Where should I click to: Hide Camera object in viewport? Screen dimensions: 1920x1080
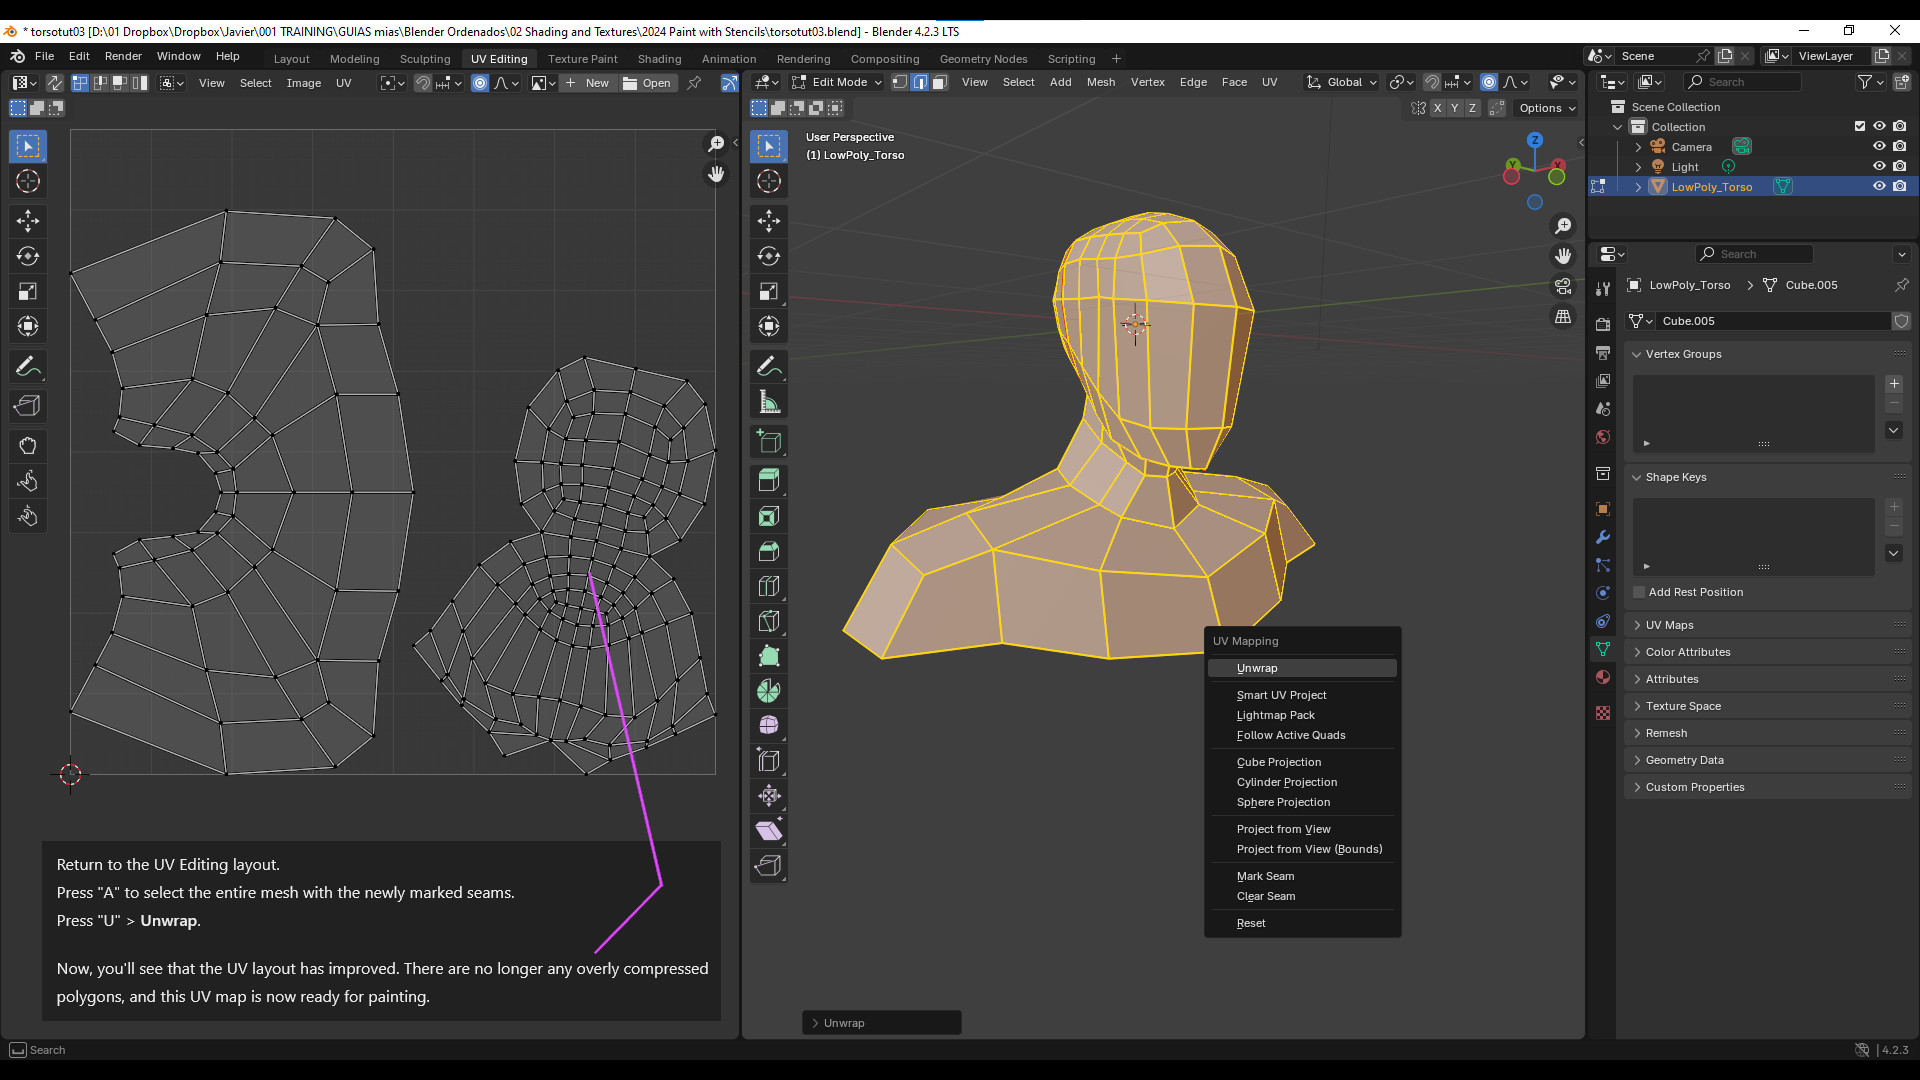(x=1879, y=146)
